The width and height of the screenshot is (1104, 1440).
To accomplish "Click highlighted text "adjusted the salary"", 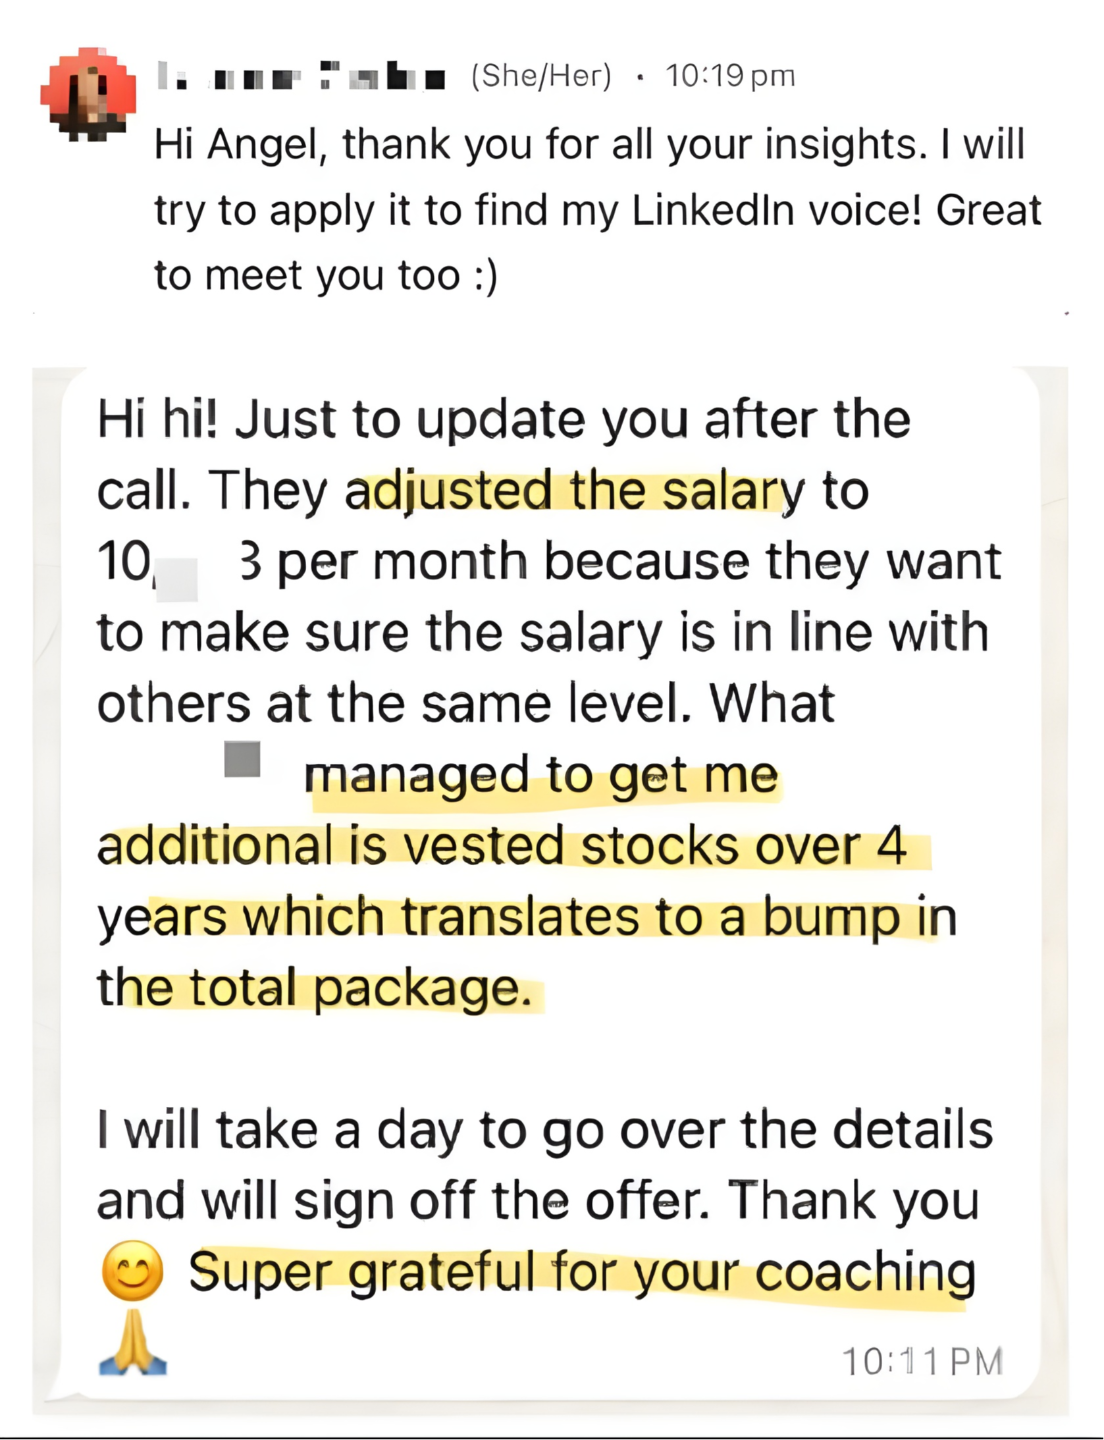I will pos(574,491).
